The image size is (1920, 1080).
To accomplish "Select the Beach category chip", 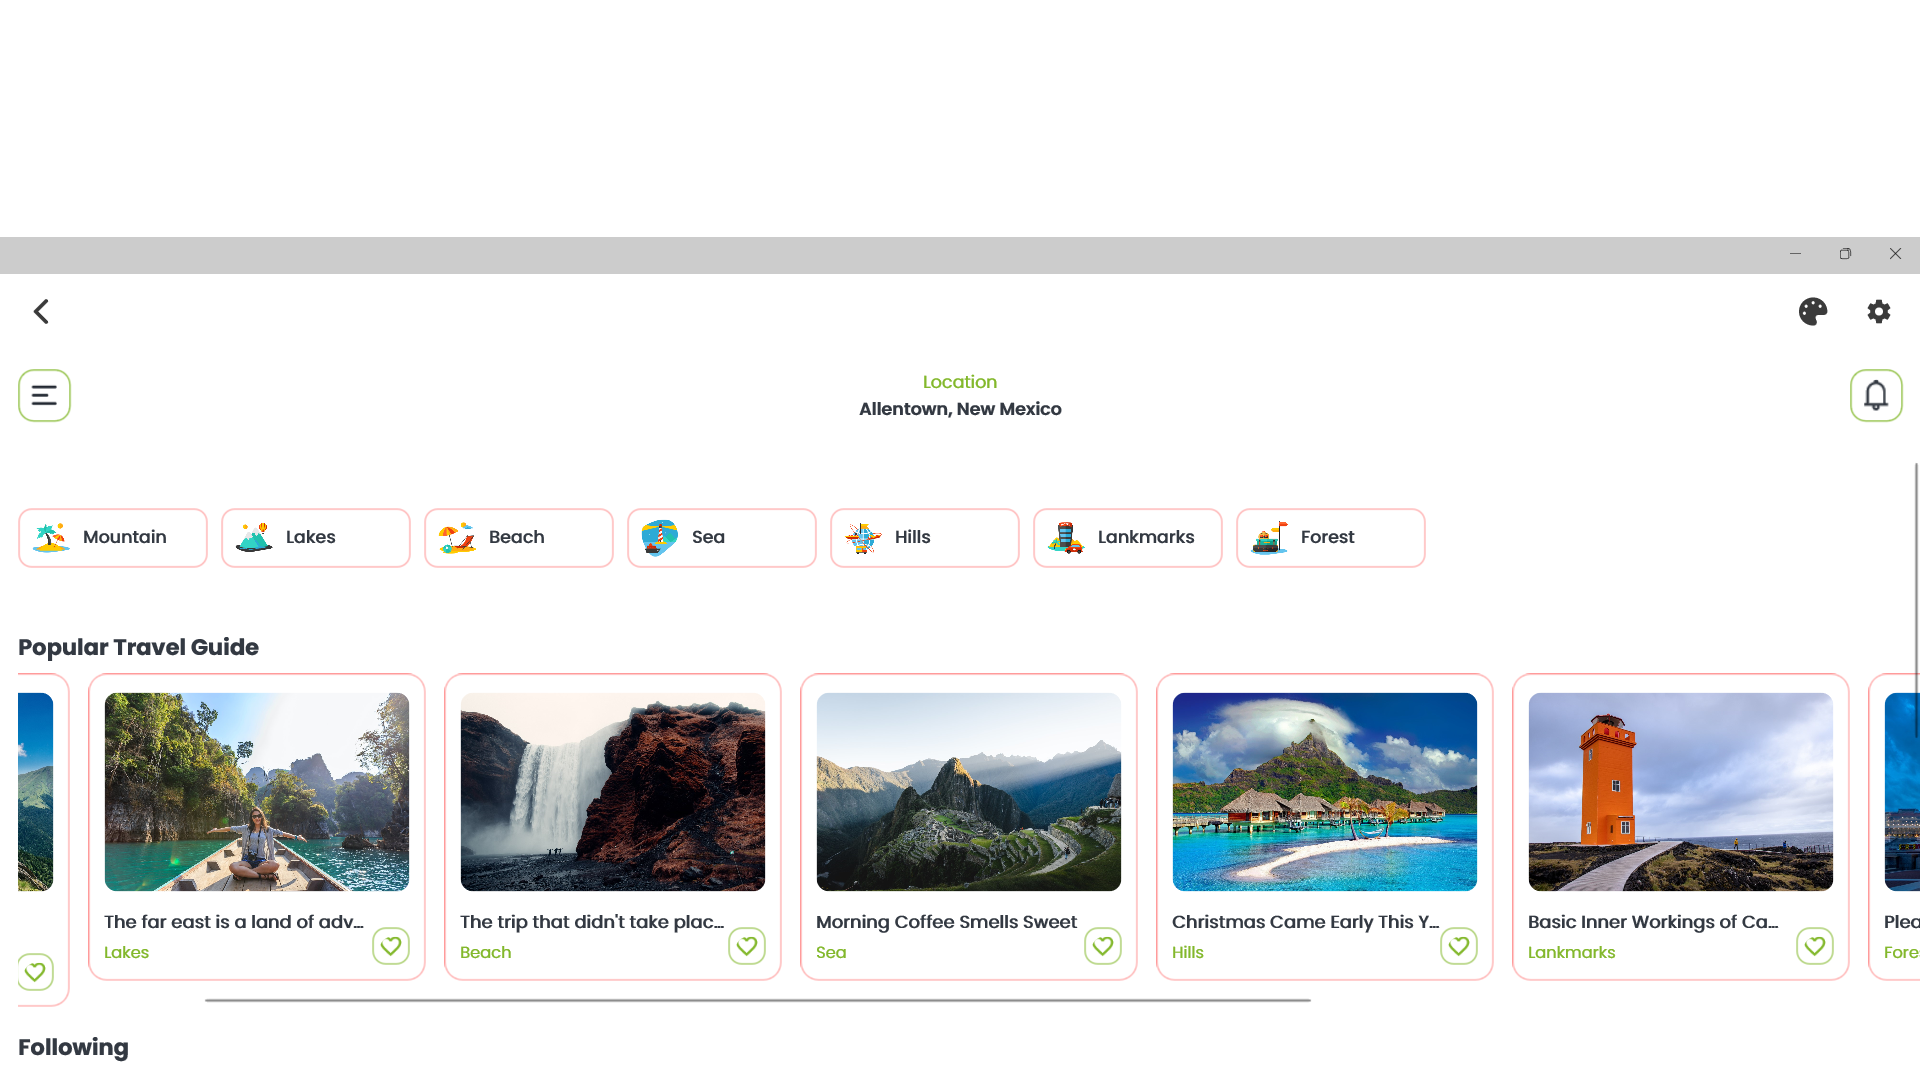I will [519, 538].
